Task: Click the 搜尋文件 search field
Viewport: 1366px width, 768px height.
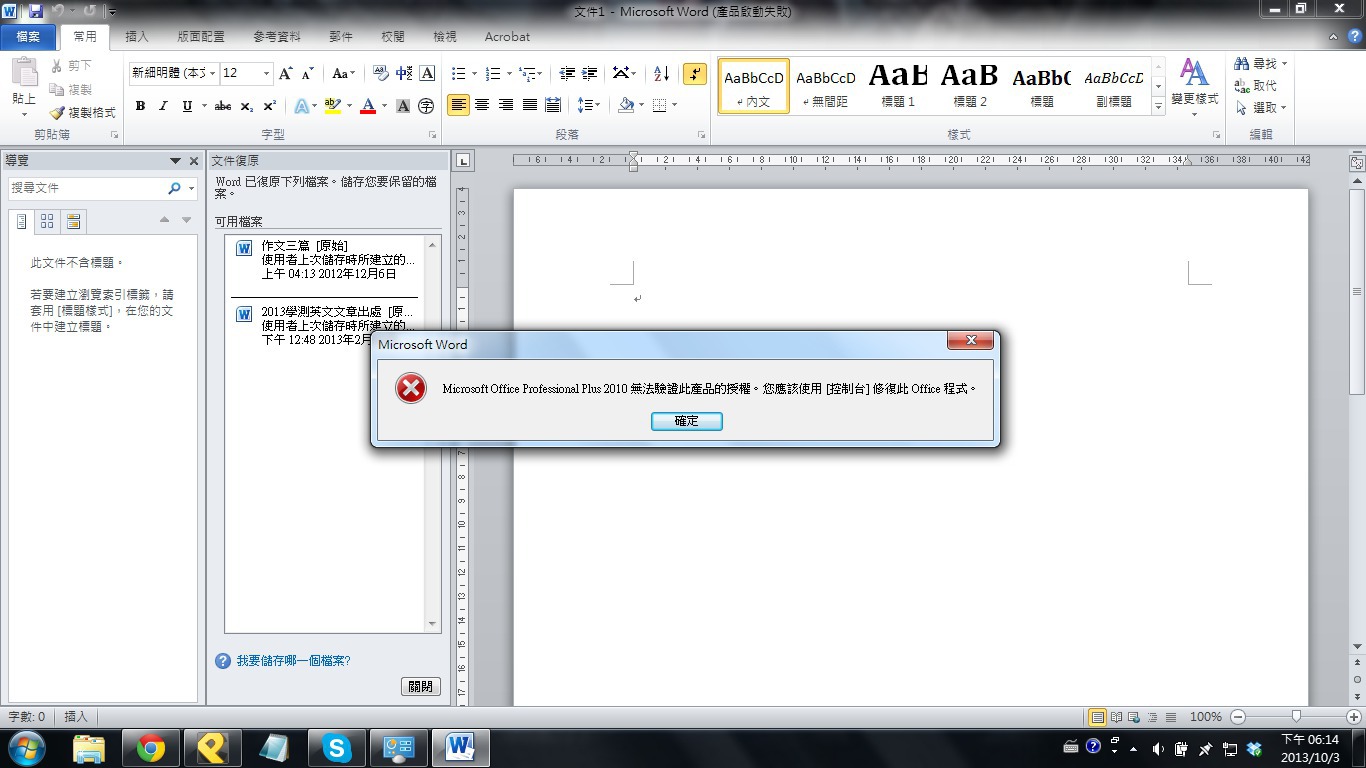Action: (x=87, y=188)
